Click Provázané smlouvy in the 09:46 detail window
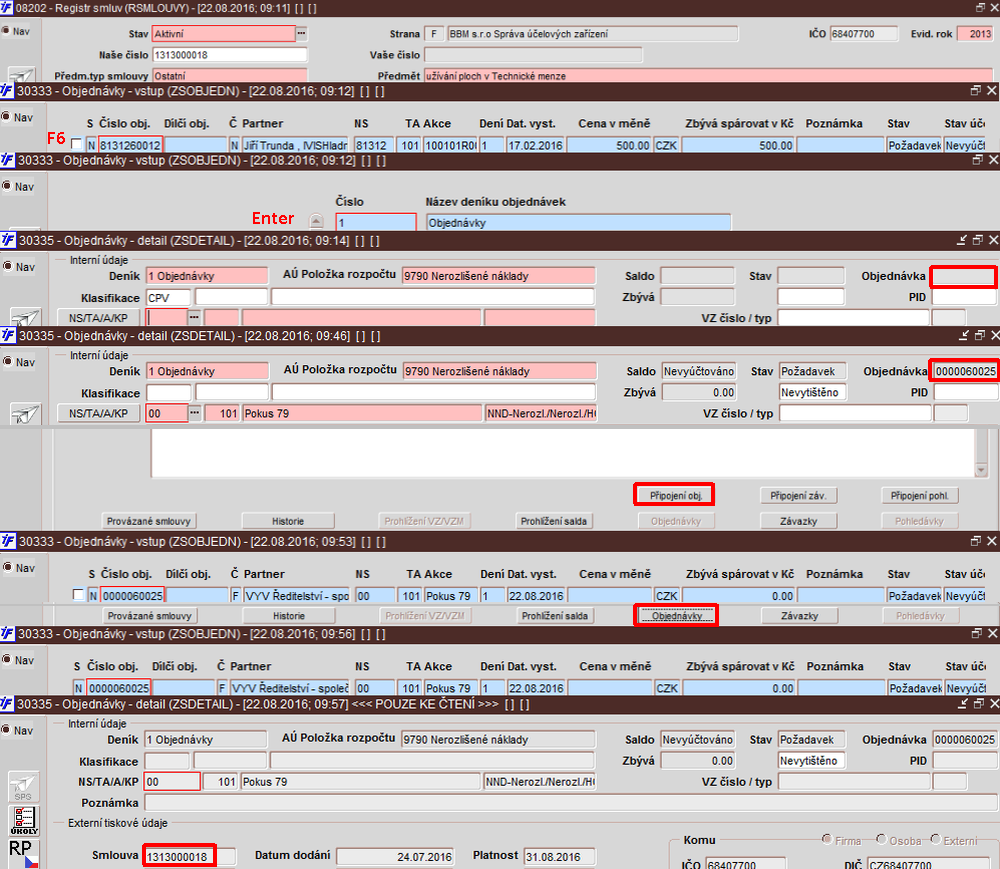 click(149, 521)
